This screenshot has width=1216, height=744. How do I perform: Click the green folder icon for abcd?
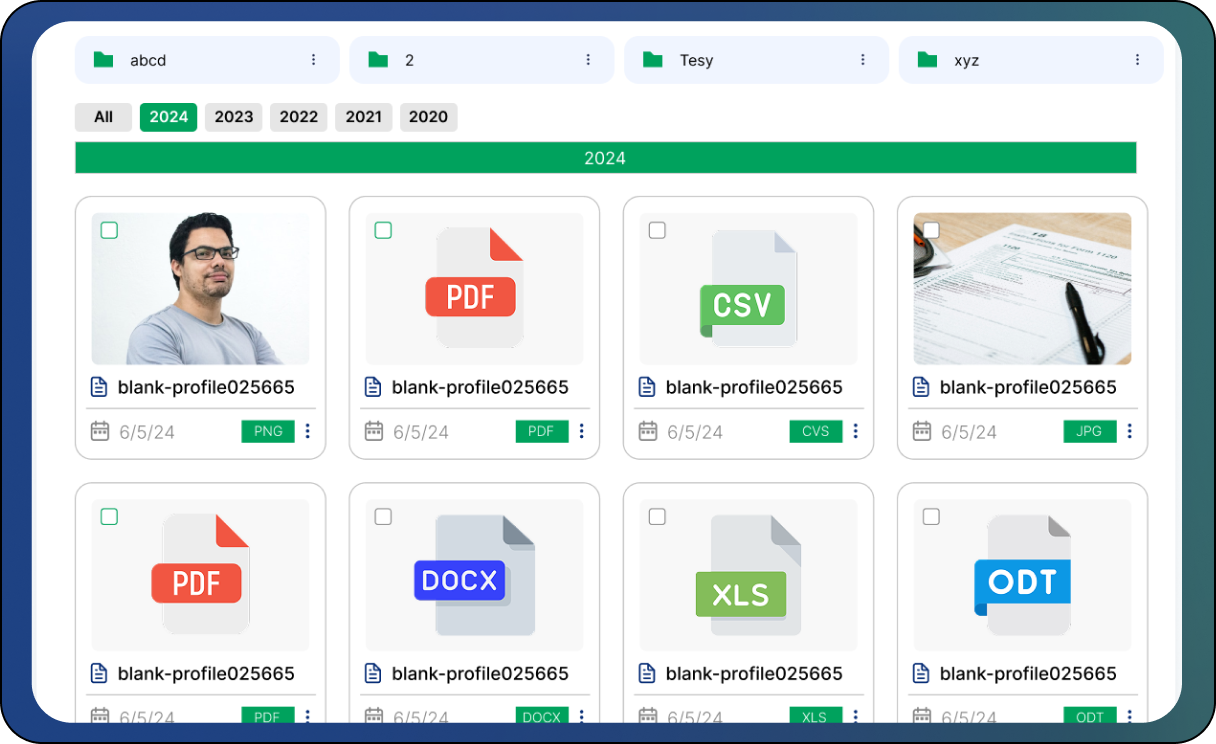[x=103, y=60]
